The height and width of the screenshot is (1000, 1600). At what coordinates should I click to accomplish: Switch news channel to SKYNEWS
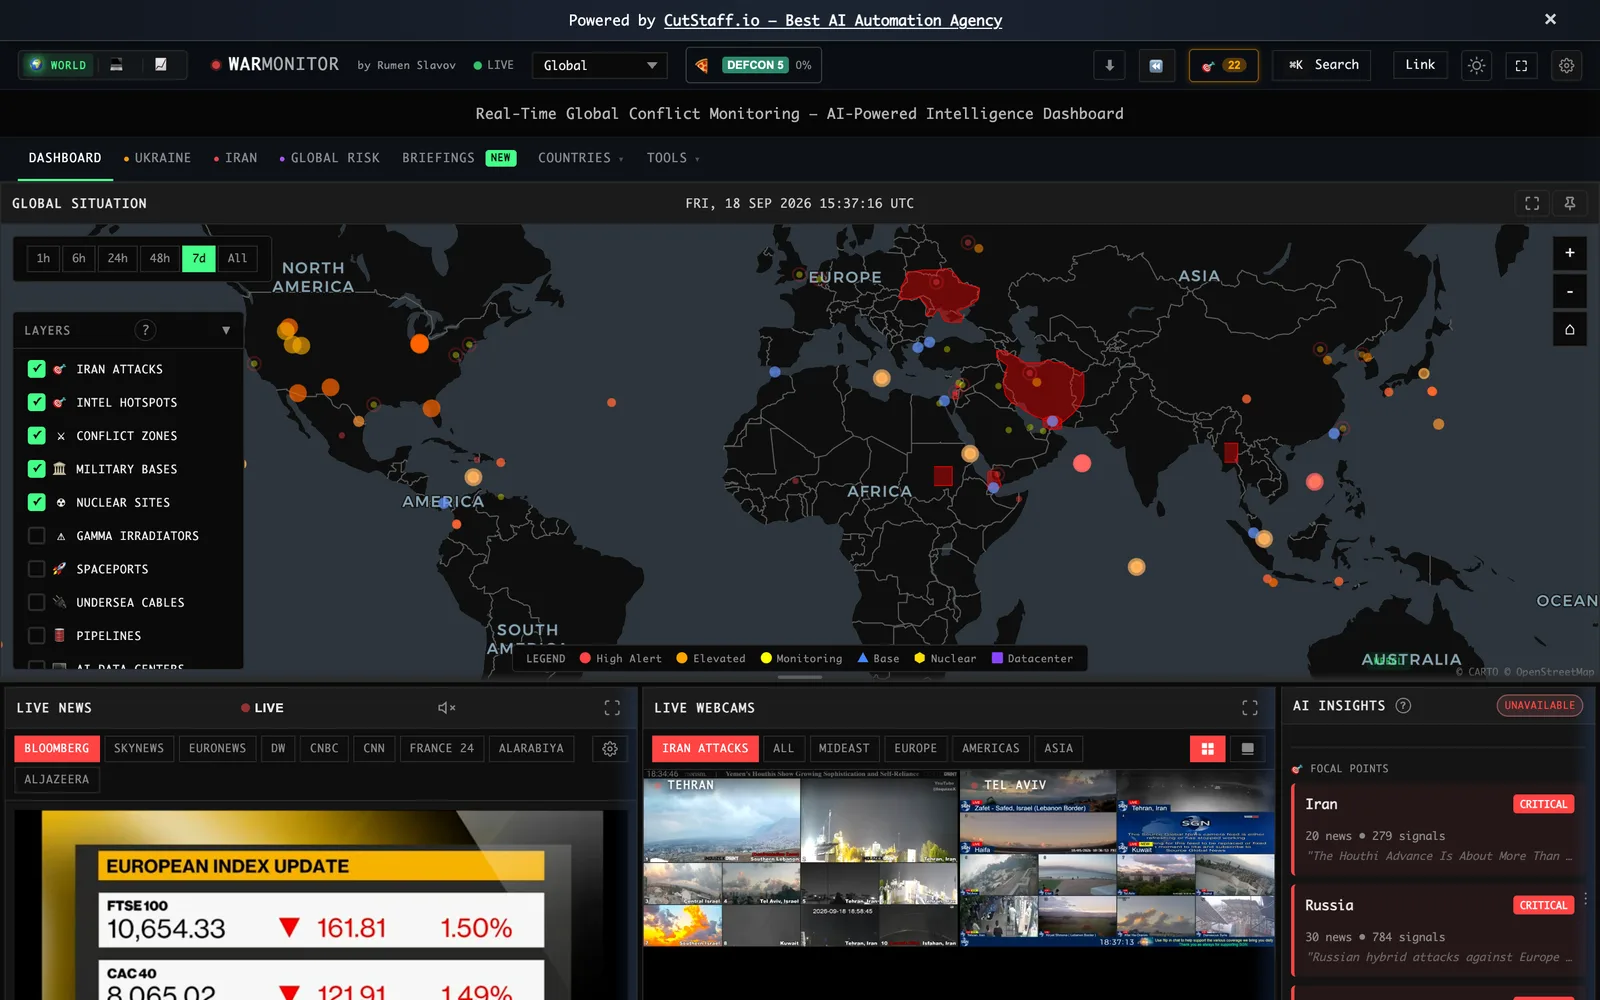139,748
